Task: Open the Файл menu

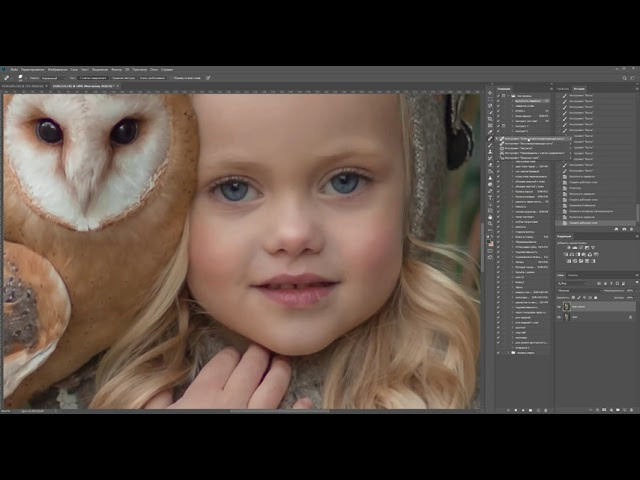Action: click(x=14, y=69)
